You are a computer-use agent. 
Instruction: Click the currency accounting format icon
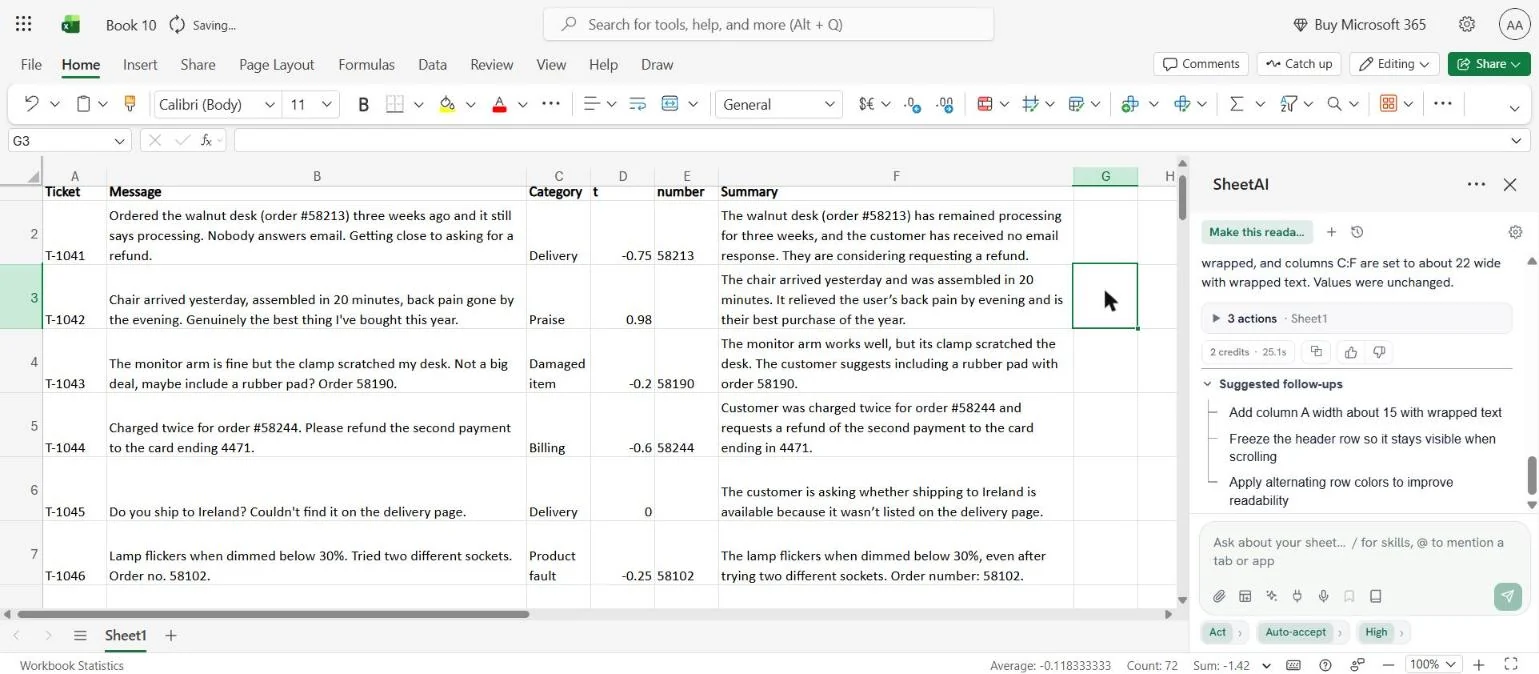coord(866,104)
